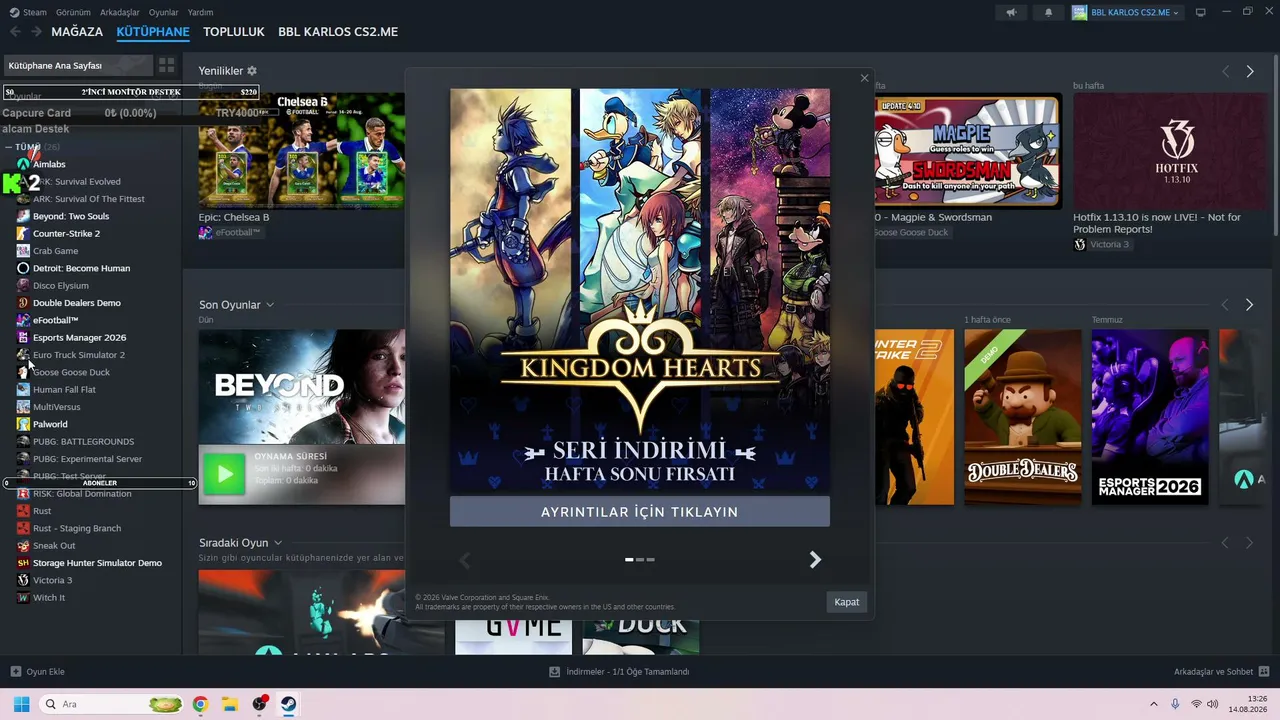Open Kütüphane Ana Sayfası
This screenshot has height=720, width=1280.
click(x=78, y=65)
